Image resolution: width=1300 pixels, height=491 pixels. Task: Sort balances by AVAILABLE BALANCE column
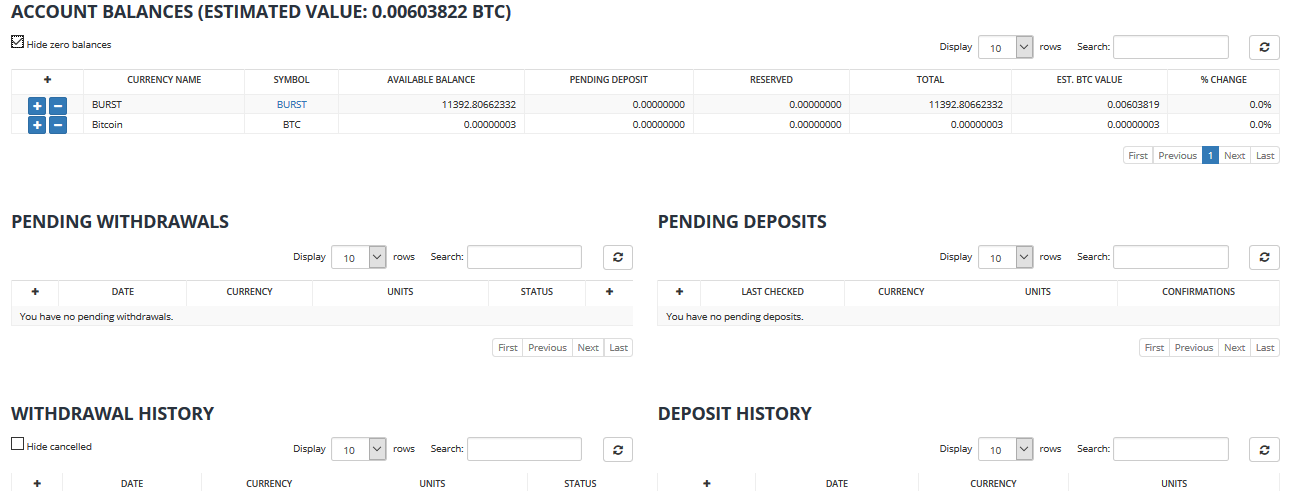(431, 80)
